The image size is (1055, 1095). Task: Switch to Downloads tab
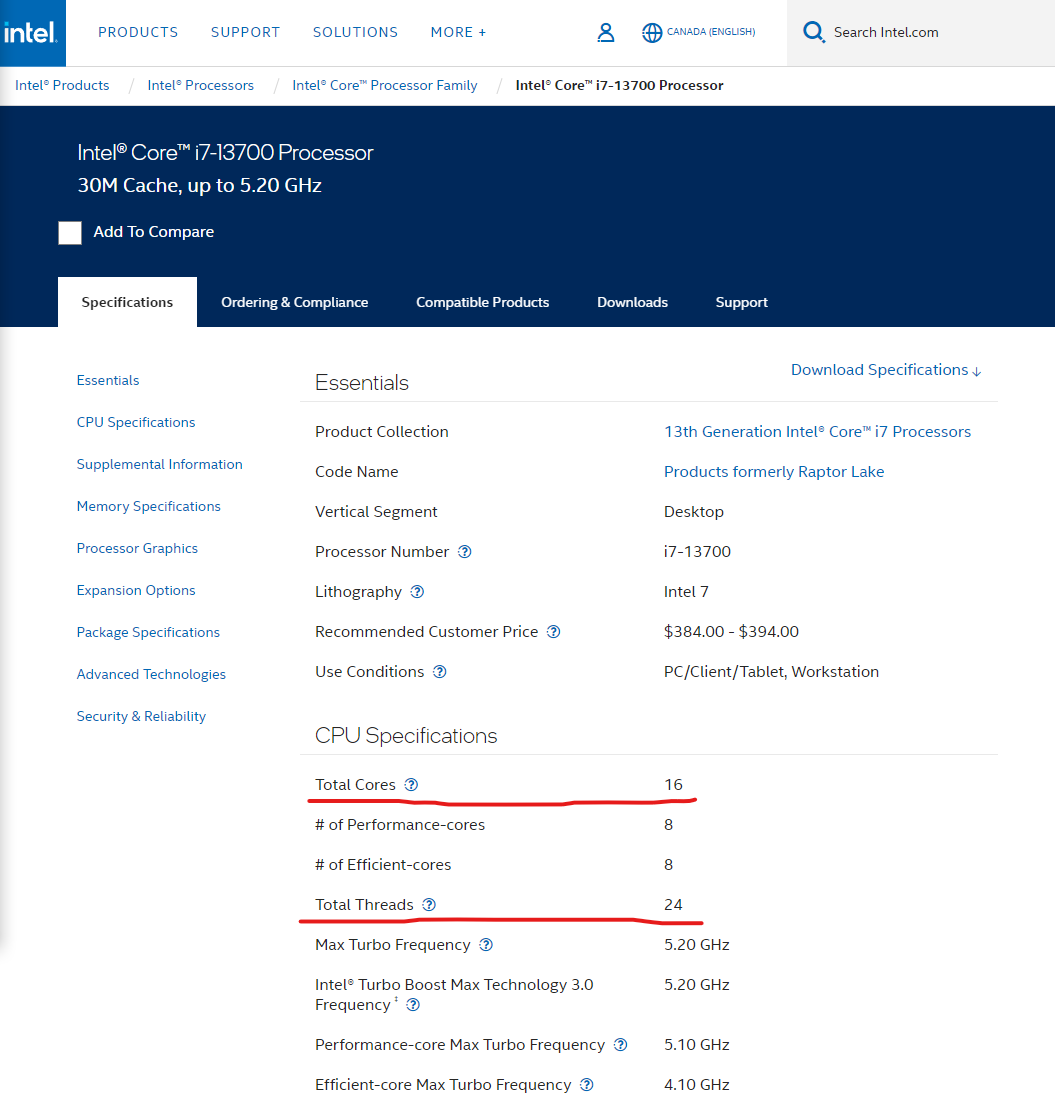633,302
